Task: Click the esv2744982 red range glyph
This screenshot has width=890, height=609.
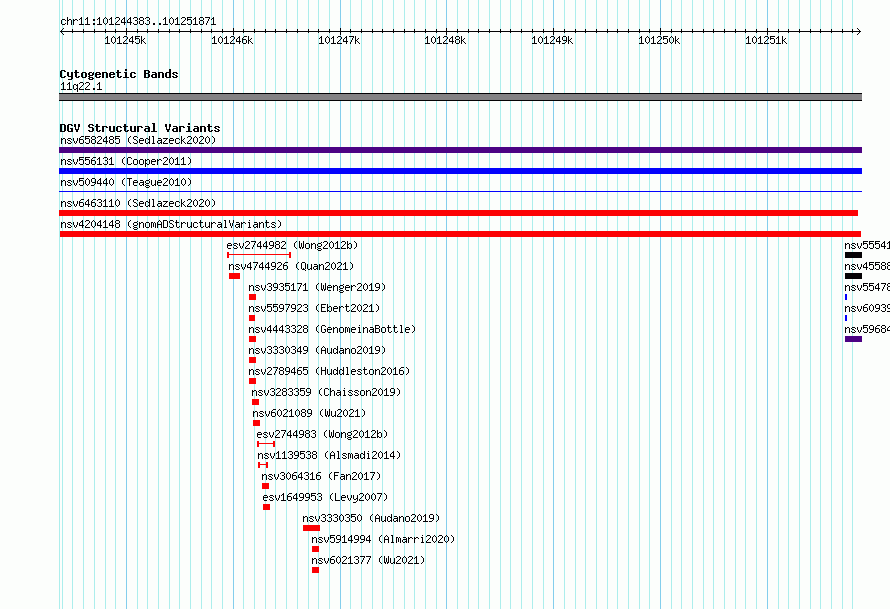Action: tap(259, 255)
